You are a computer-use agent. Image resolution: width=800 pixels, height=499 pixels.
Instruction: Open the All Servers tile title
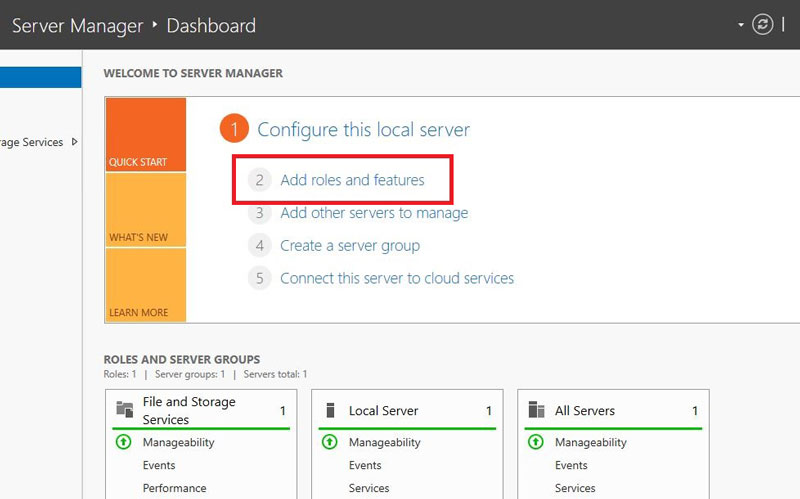click(585, 411)
